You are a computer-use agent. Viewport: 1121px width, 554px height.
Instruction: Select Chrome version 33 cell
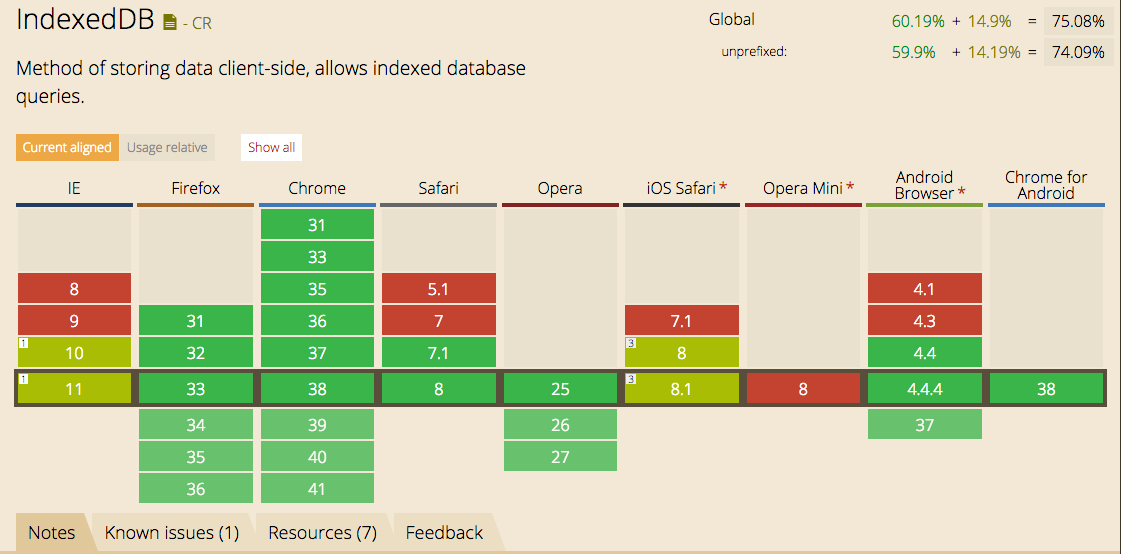click(x=317, y=256)
